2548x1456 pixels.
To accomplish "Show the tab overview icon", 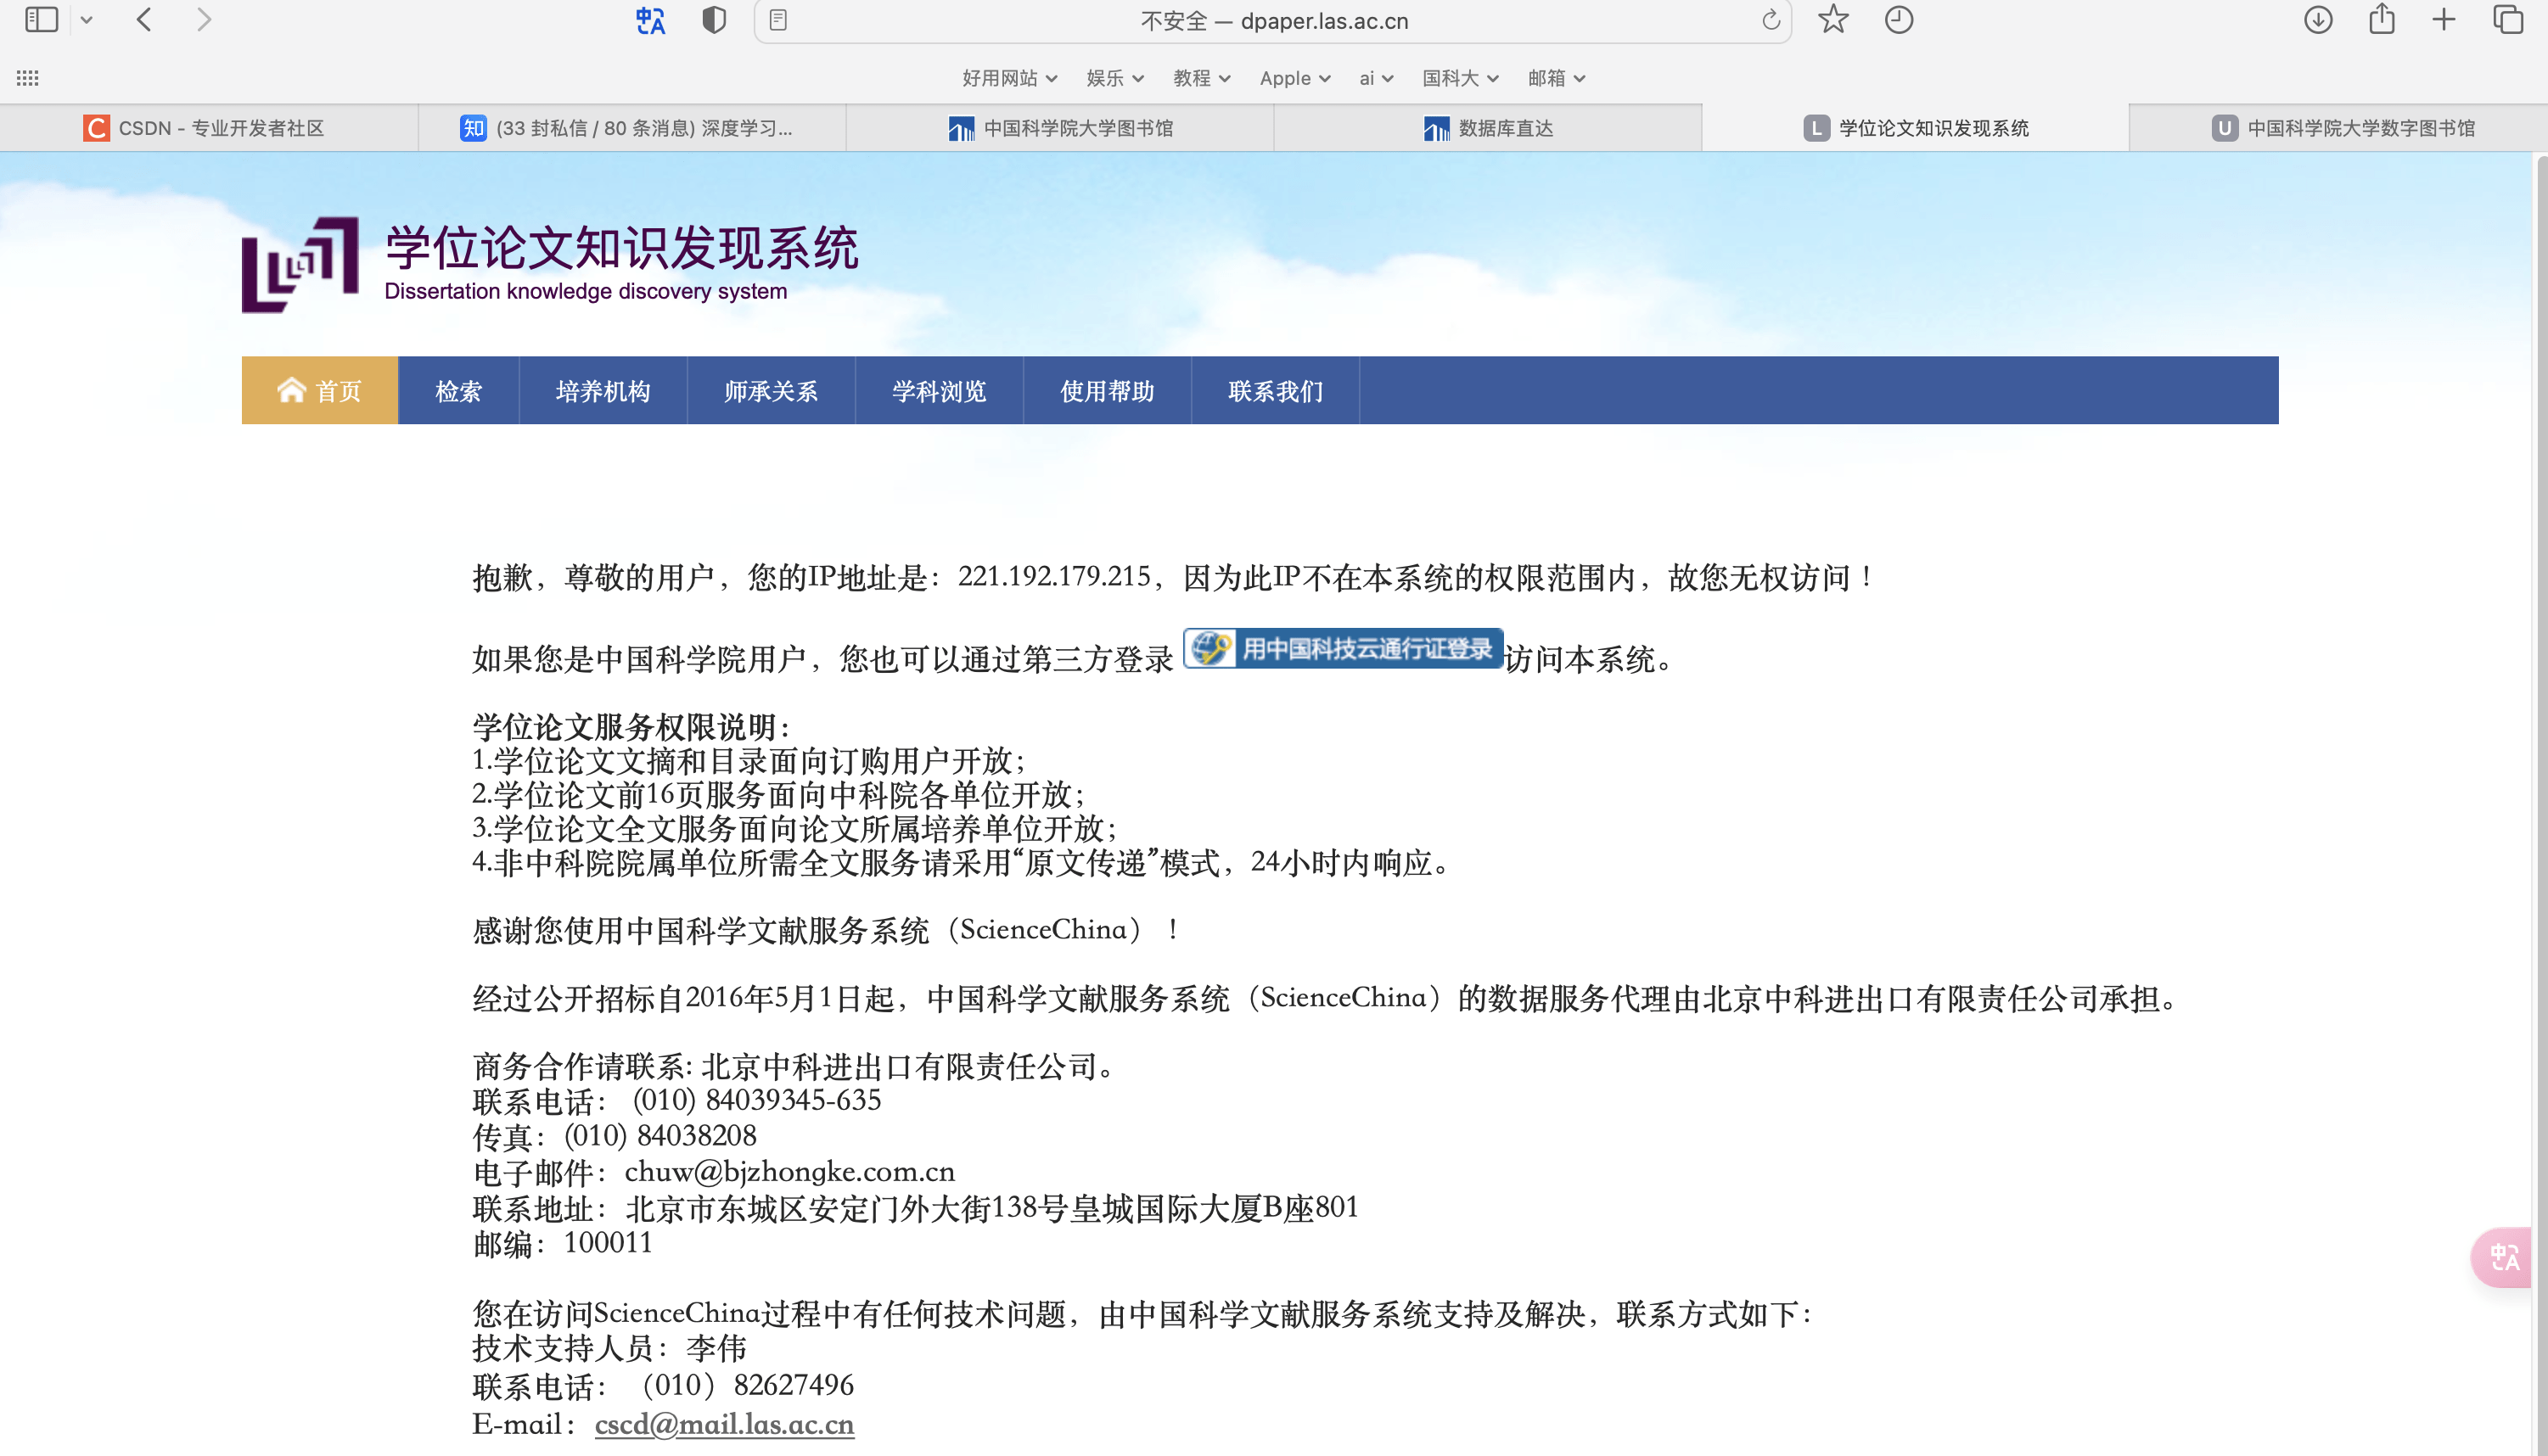I will click(x=2508, y=20).
